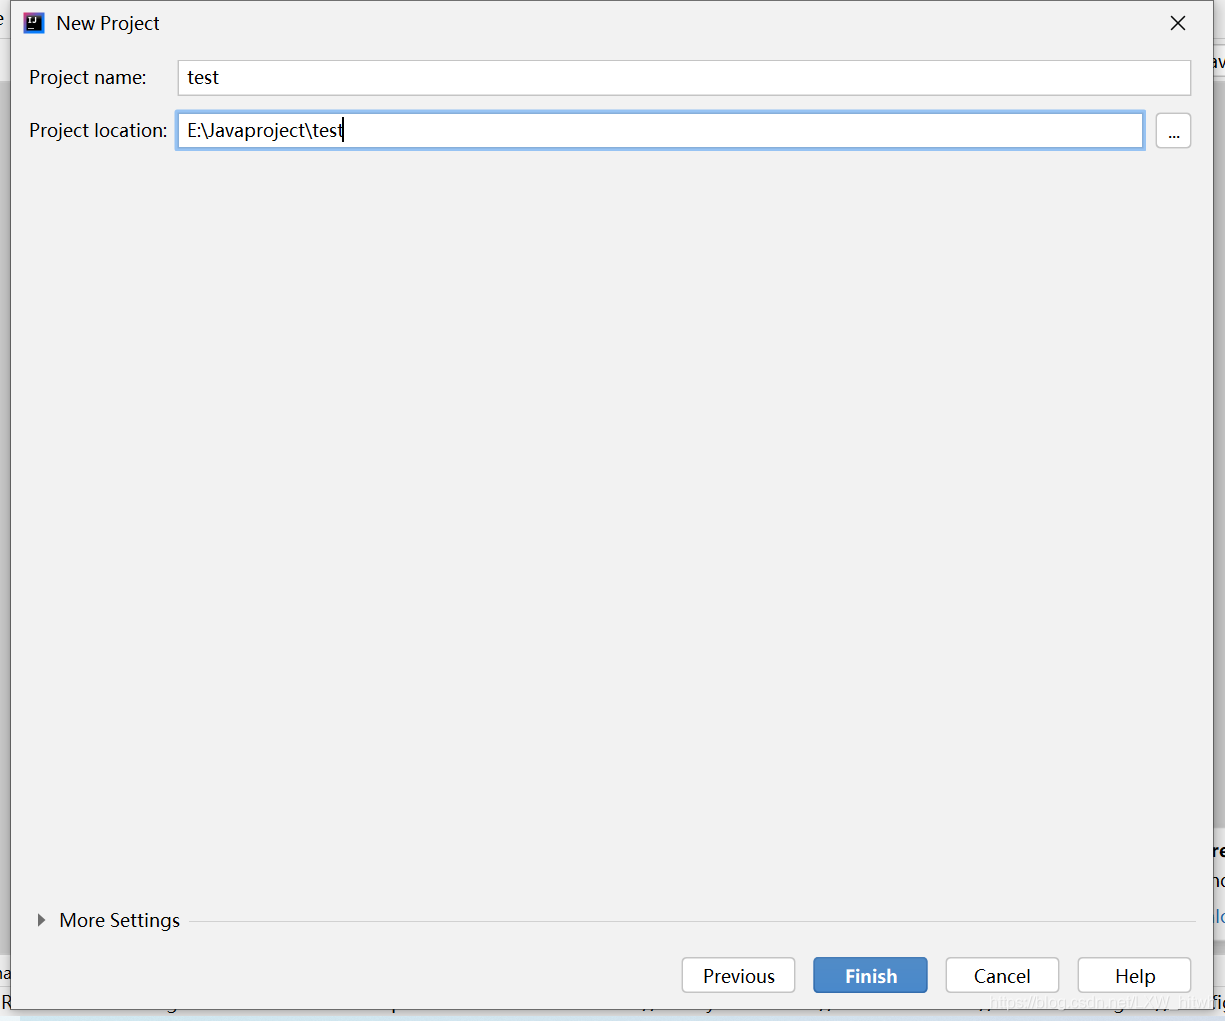Go back with the Previous button
Screen dimensions: 1225x1021
[x=738, y=976]
